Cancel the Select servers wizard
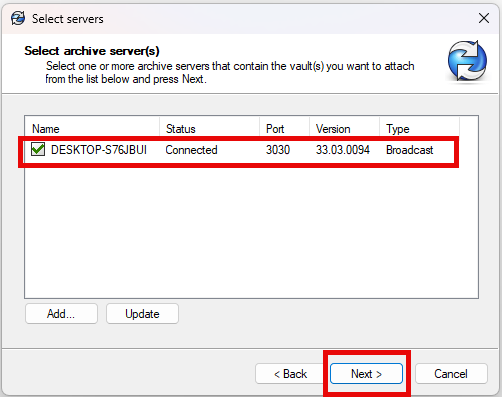Viewport: 502px width, 397px height. pos(451,374)
